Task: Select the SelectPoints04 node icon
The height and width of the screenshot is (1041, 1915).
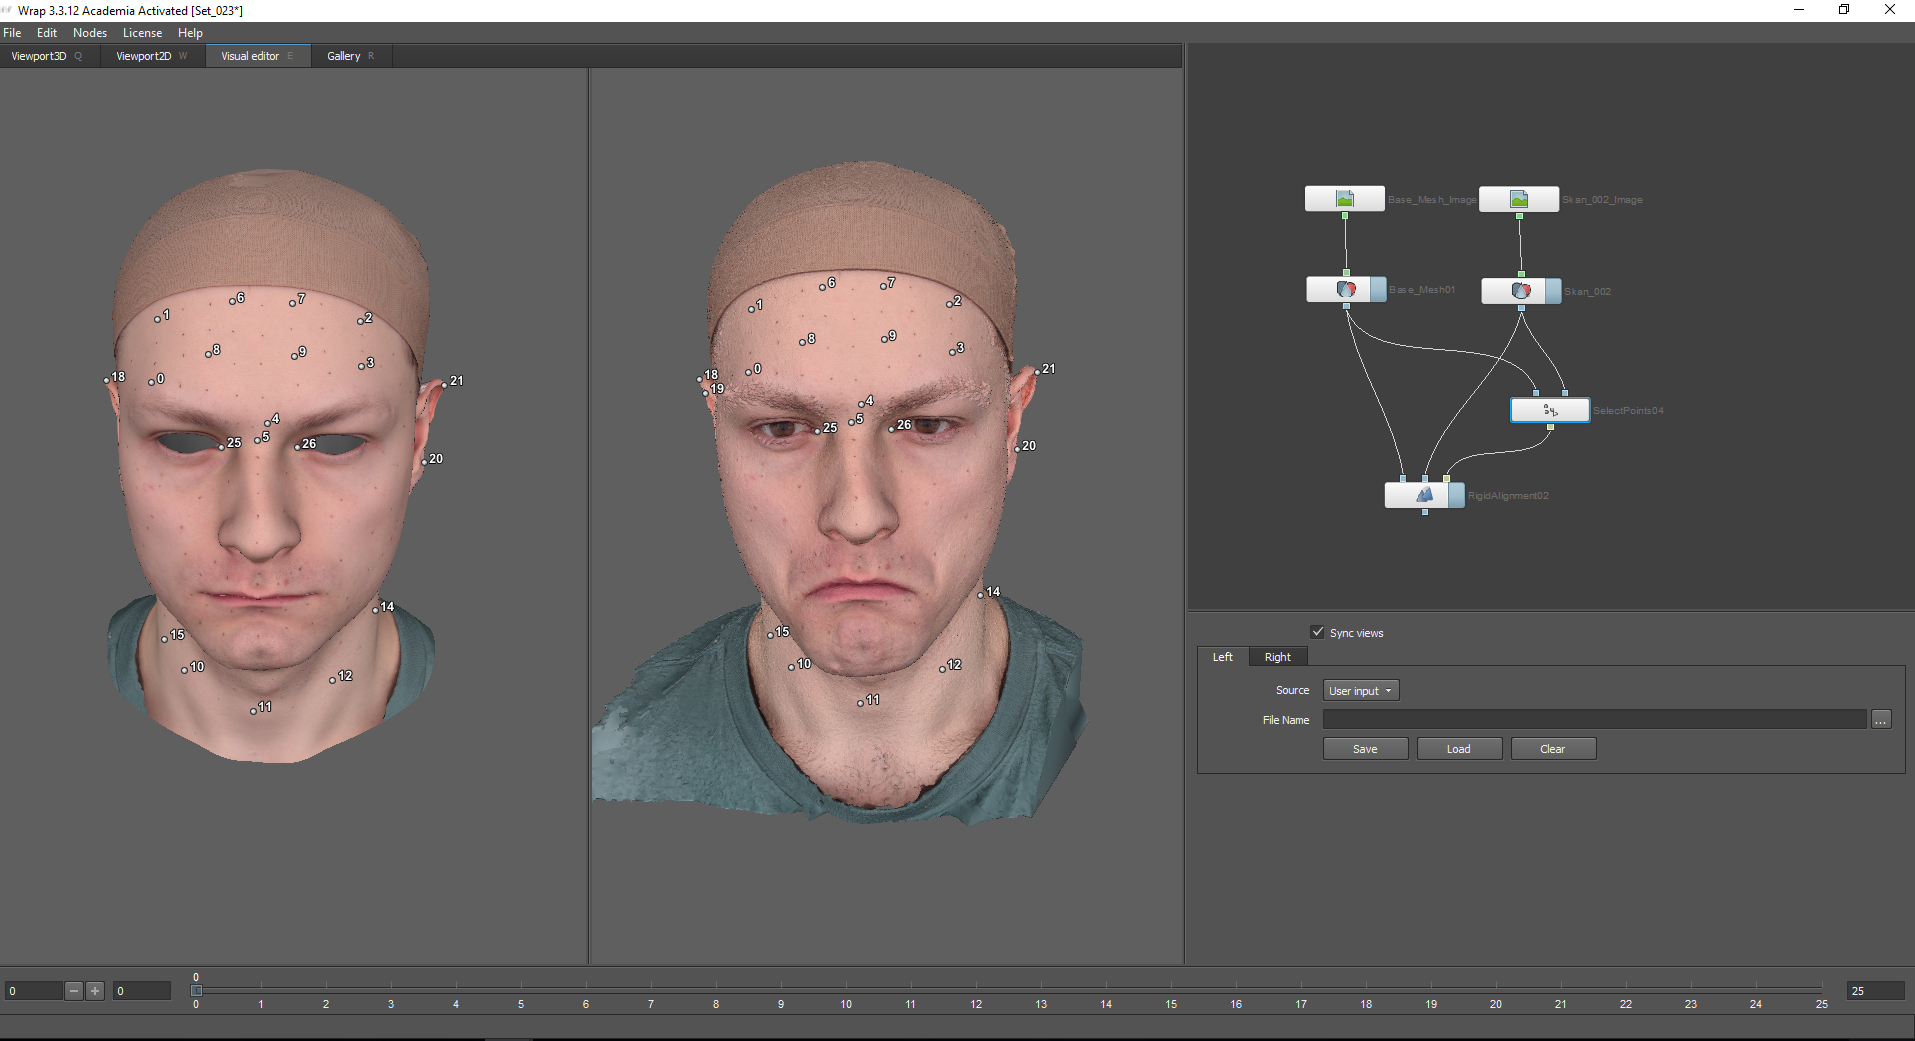Action: pyautogui.click(x=1550, y=410)
